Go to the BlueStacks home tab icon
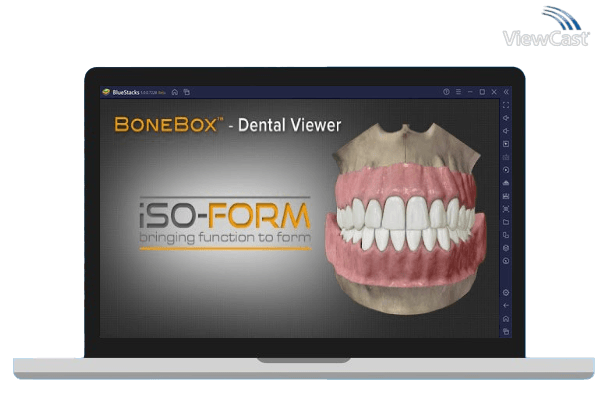Viewport: 602px width, 414px height. point(175,92)
